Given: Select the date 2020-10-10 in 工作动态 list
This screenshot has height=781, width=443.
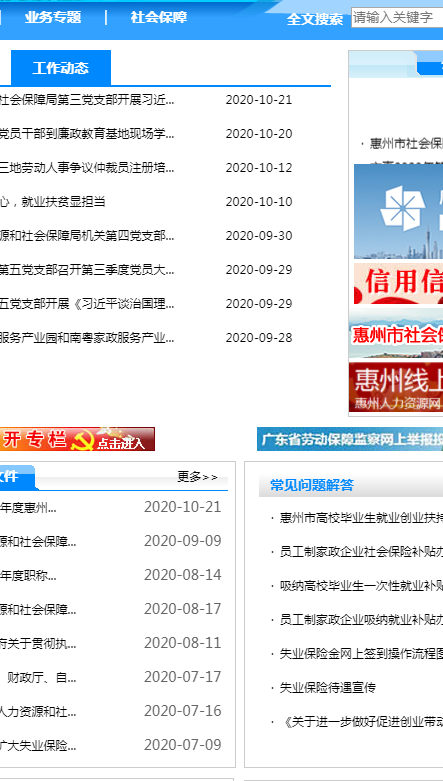Looking at the screenshot, I should [259, 202].
